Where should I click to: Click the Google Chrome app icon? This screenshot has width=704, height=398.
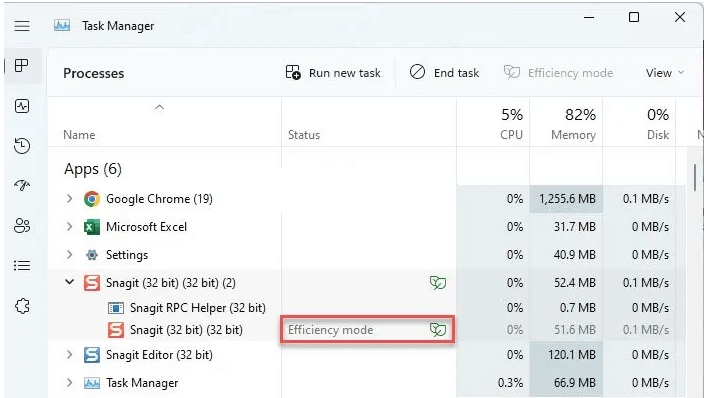pyautogui.click(x=92, y=199)
